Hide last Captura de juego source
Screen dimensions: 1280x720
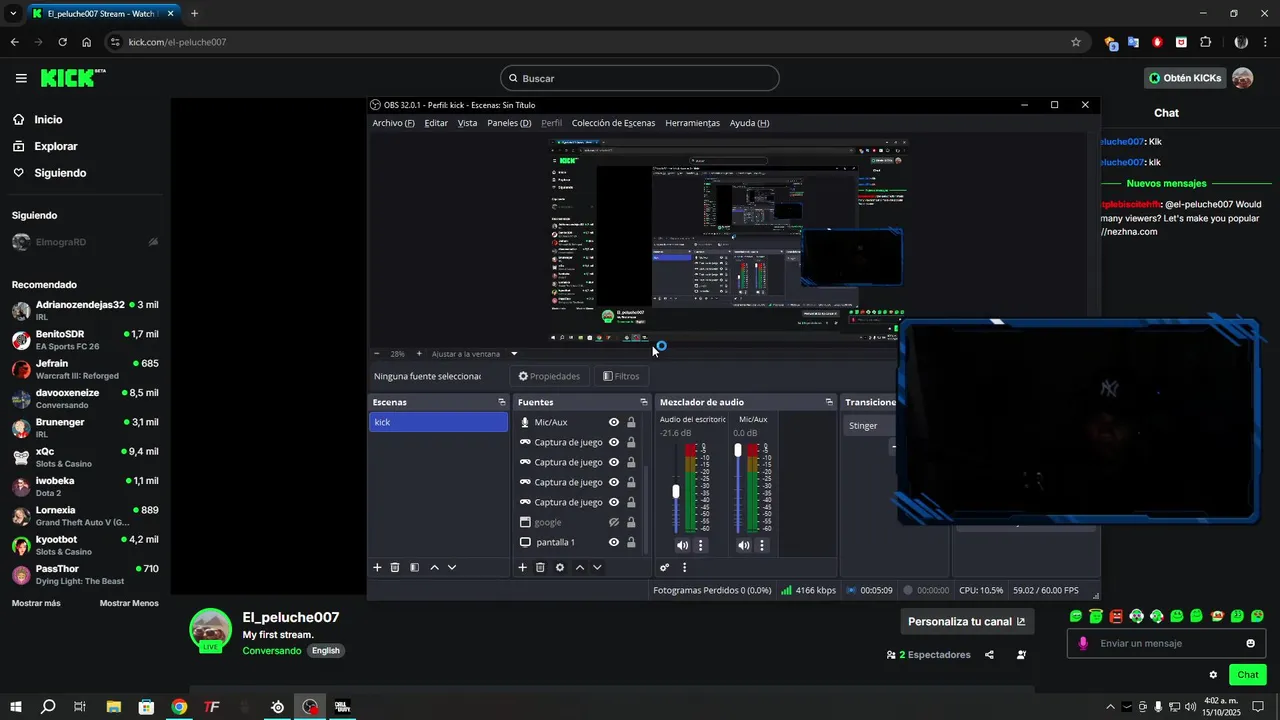click(x=614, y=502)
